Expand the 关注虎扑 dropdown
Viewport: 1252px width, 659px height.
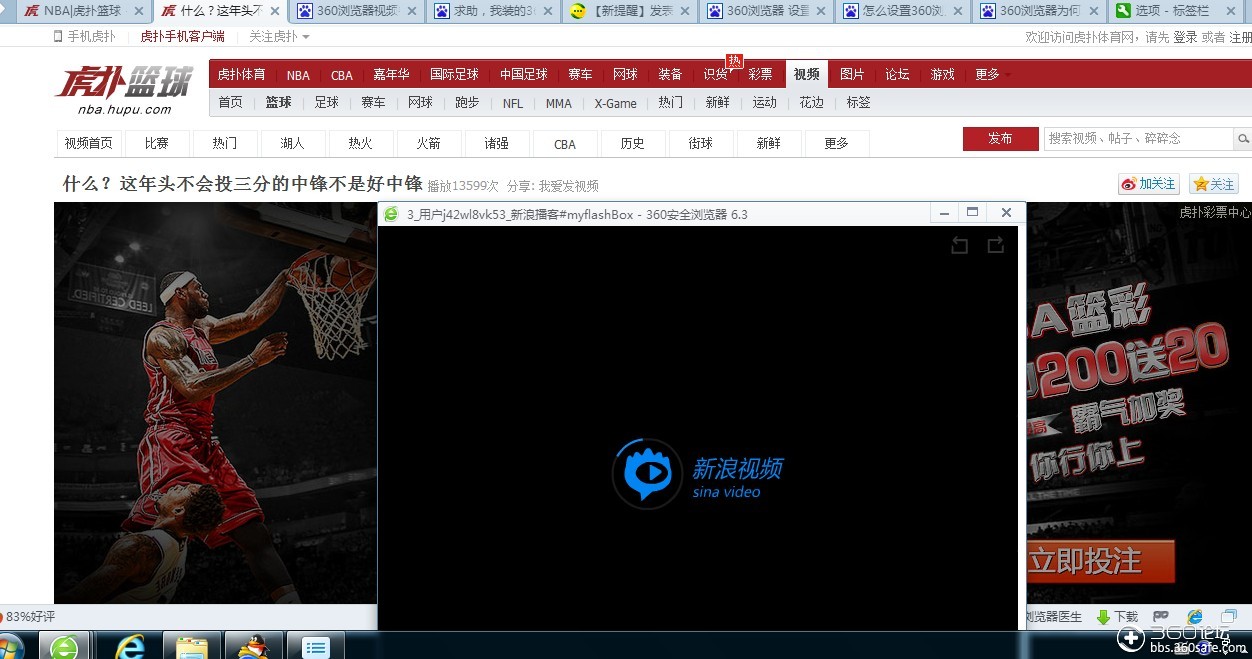coord(279,37)
